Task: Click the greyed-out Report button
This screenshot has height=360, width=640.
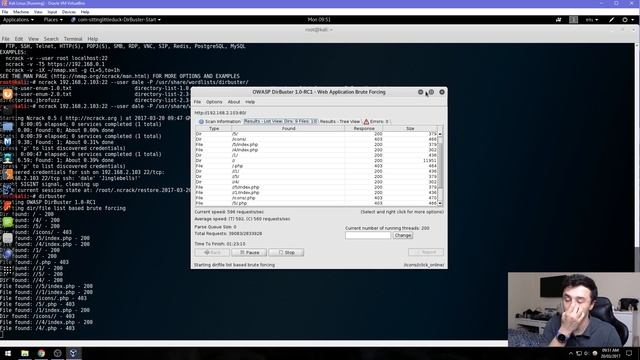Action: point(426,252)
